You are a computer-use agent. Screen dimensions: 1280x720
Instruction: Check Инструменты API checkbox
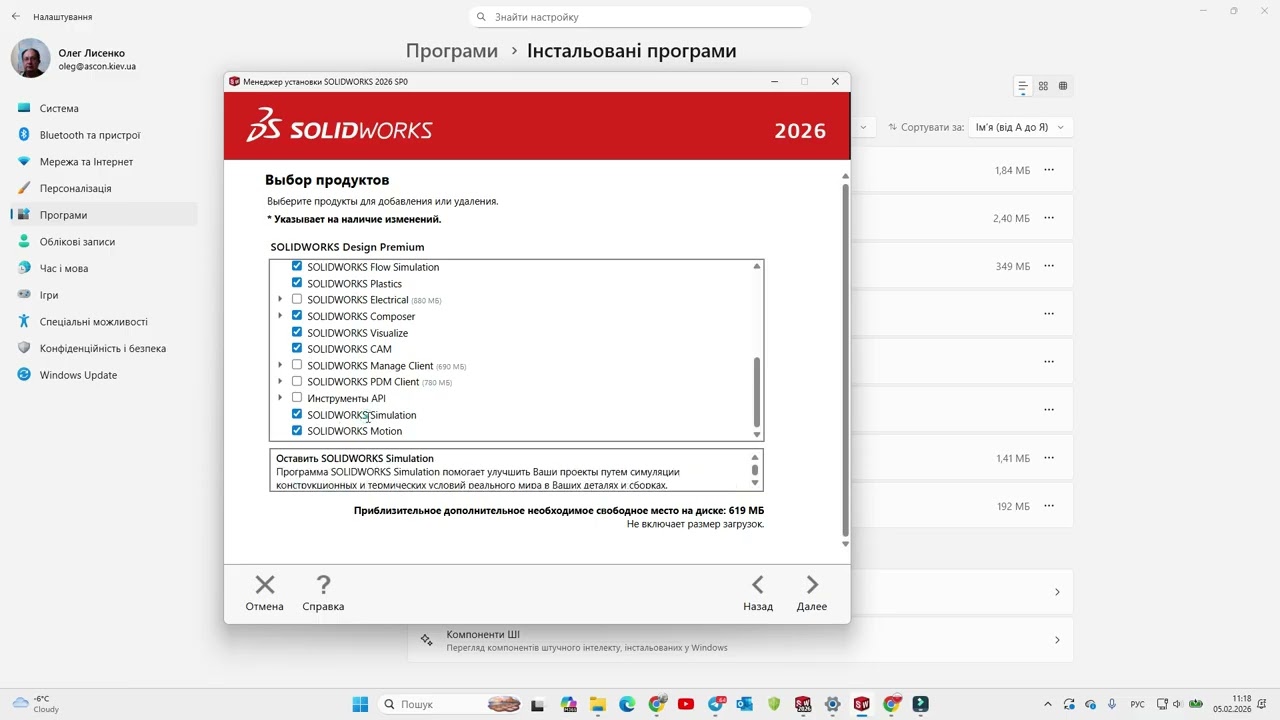tap(297, 398)
